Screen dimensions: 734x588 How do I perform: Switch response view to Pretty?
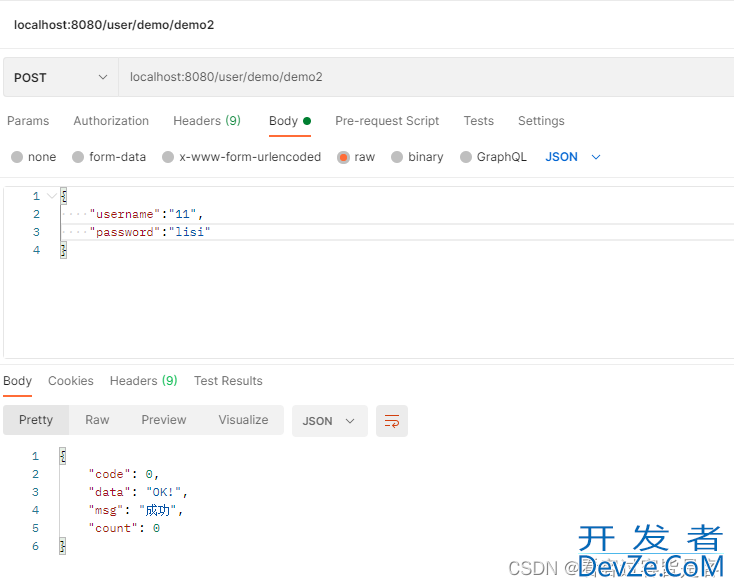(x=36, y=420)
